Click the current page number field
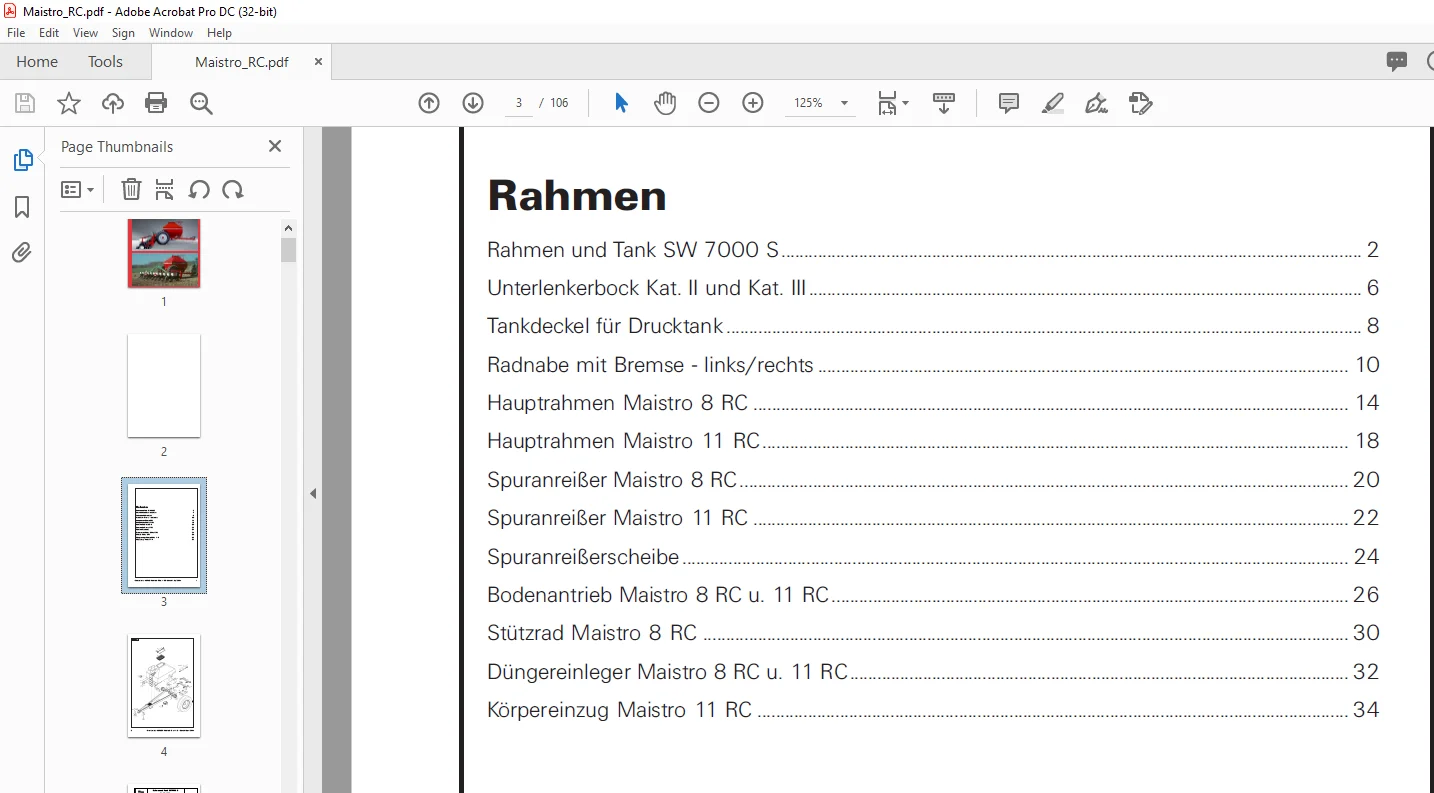 coord(519,103)
